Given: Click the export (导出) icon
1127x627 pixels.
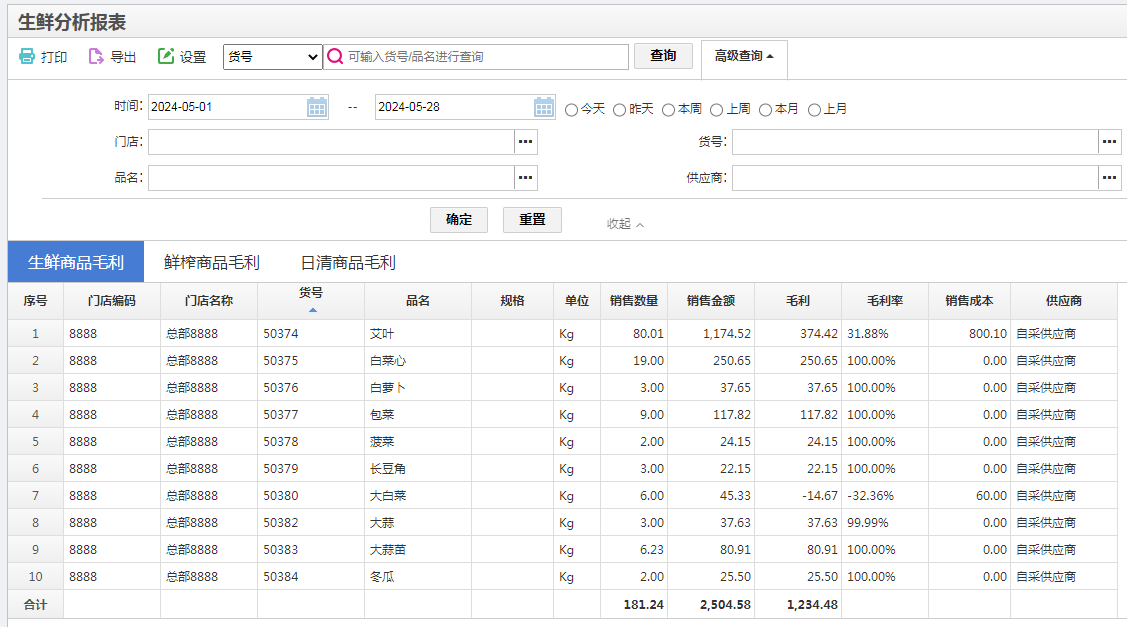Looking at the screenshot, I should point(96,56).
